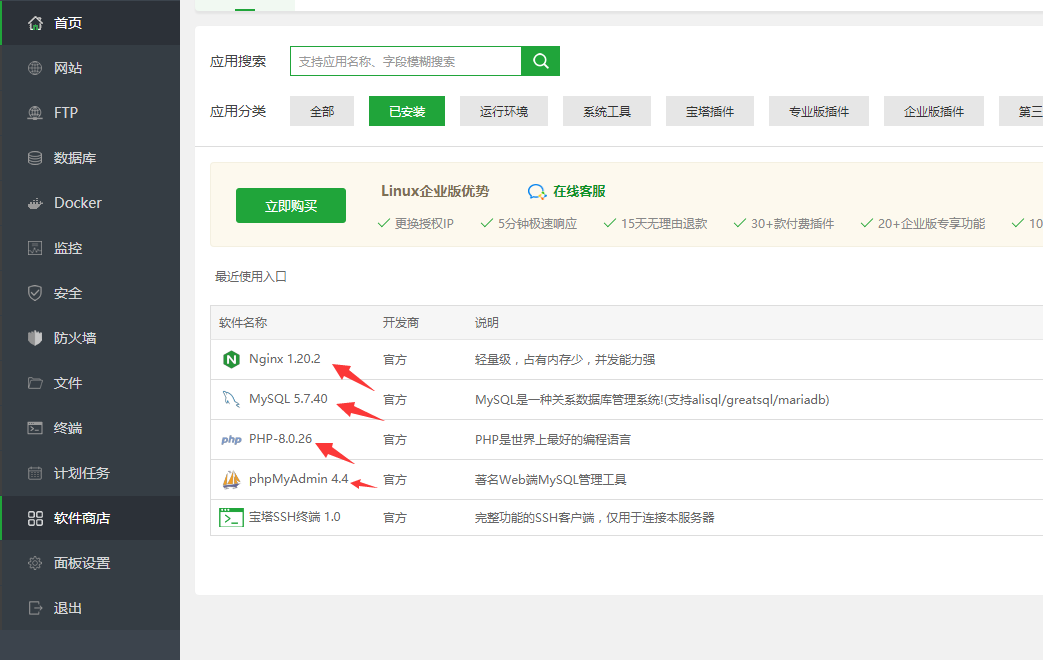Click the phpMyAdmin sailboat icon

point(231,479)
